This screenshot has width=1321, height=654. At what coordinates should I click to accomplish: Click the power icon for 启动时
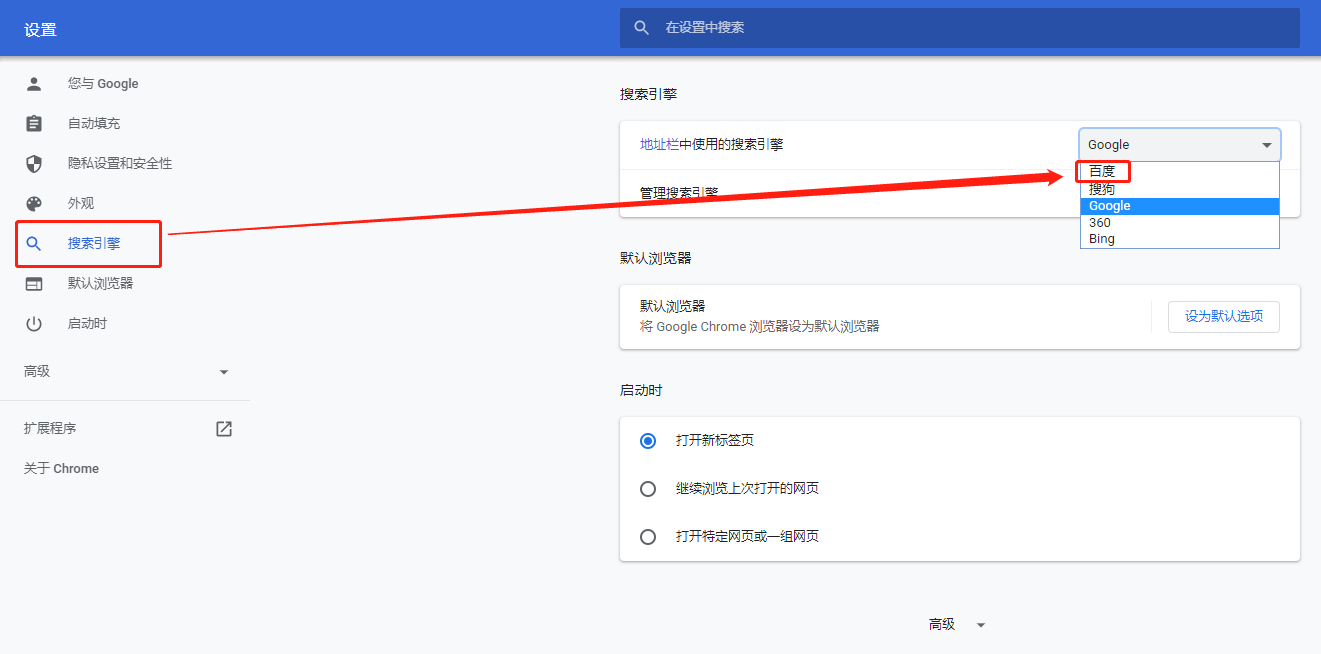coord(34,324)
